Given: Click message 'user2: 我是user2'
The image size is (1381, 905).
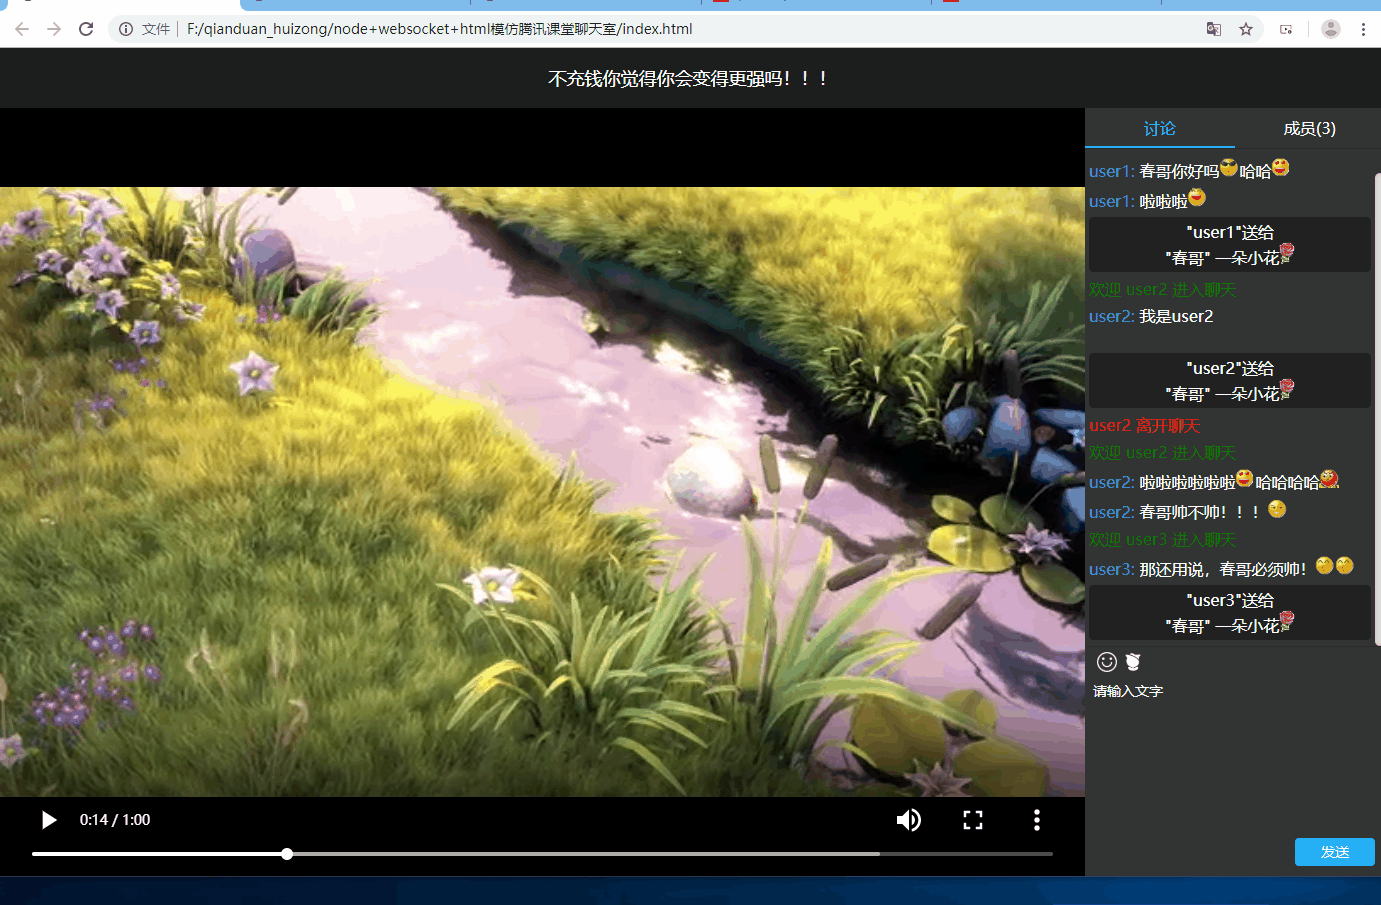Looking at the screenshot, I should point(1151,316).
